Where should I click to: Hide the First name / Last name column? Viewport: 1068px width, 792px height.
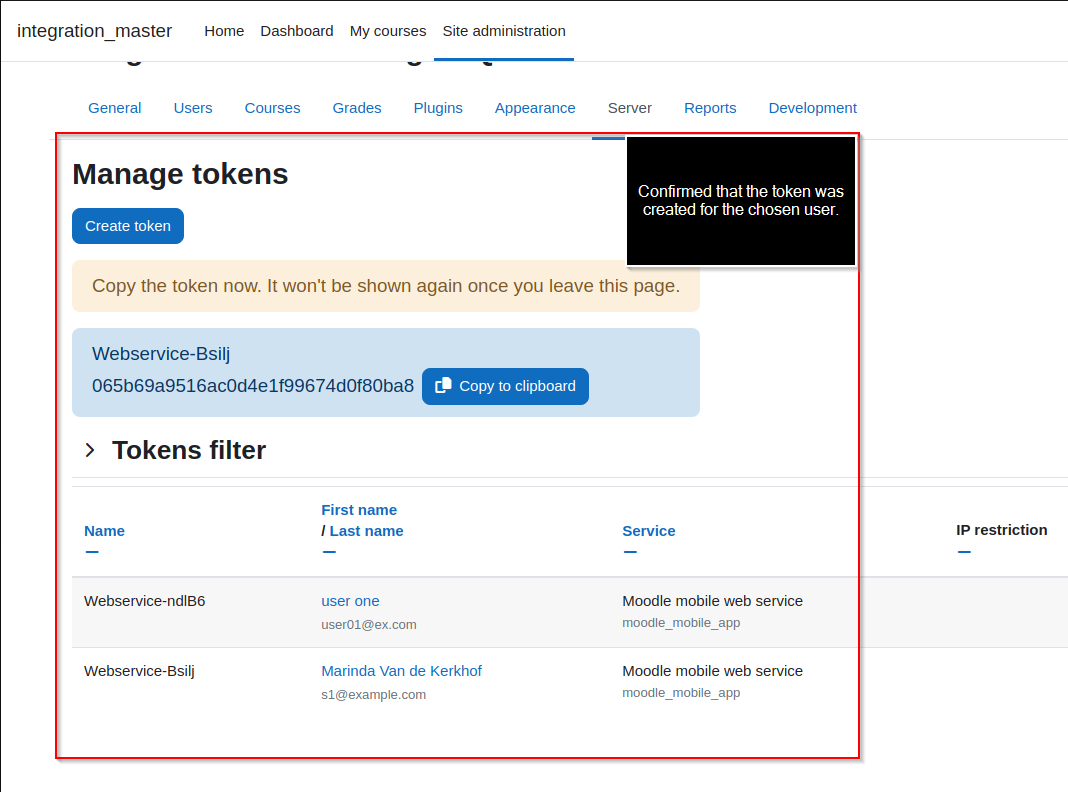(329, 552)
